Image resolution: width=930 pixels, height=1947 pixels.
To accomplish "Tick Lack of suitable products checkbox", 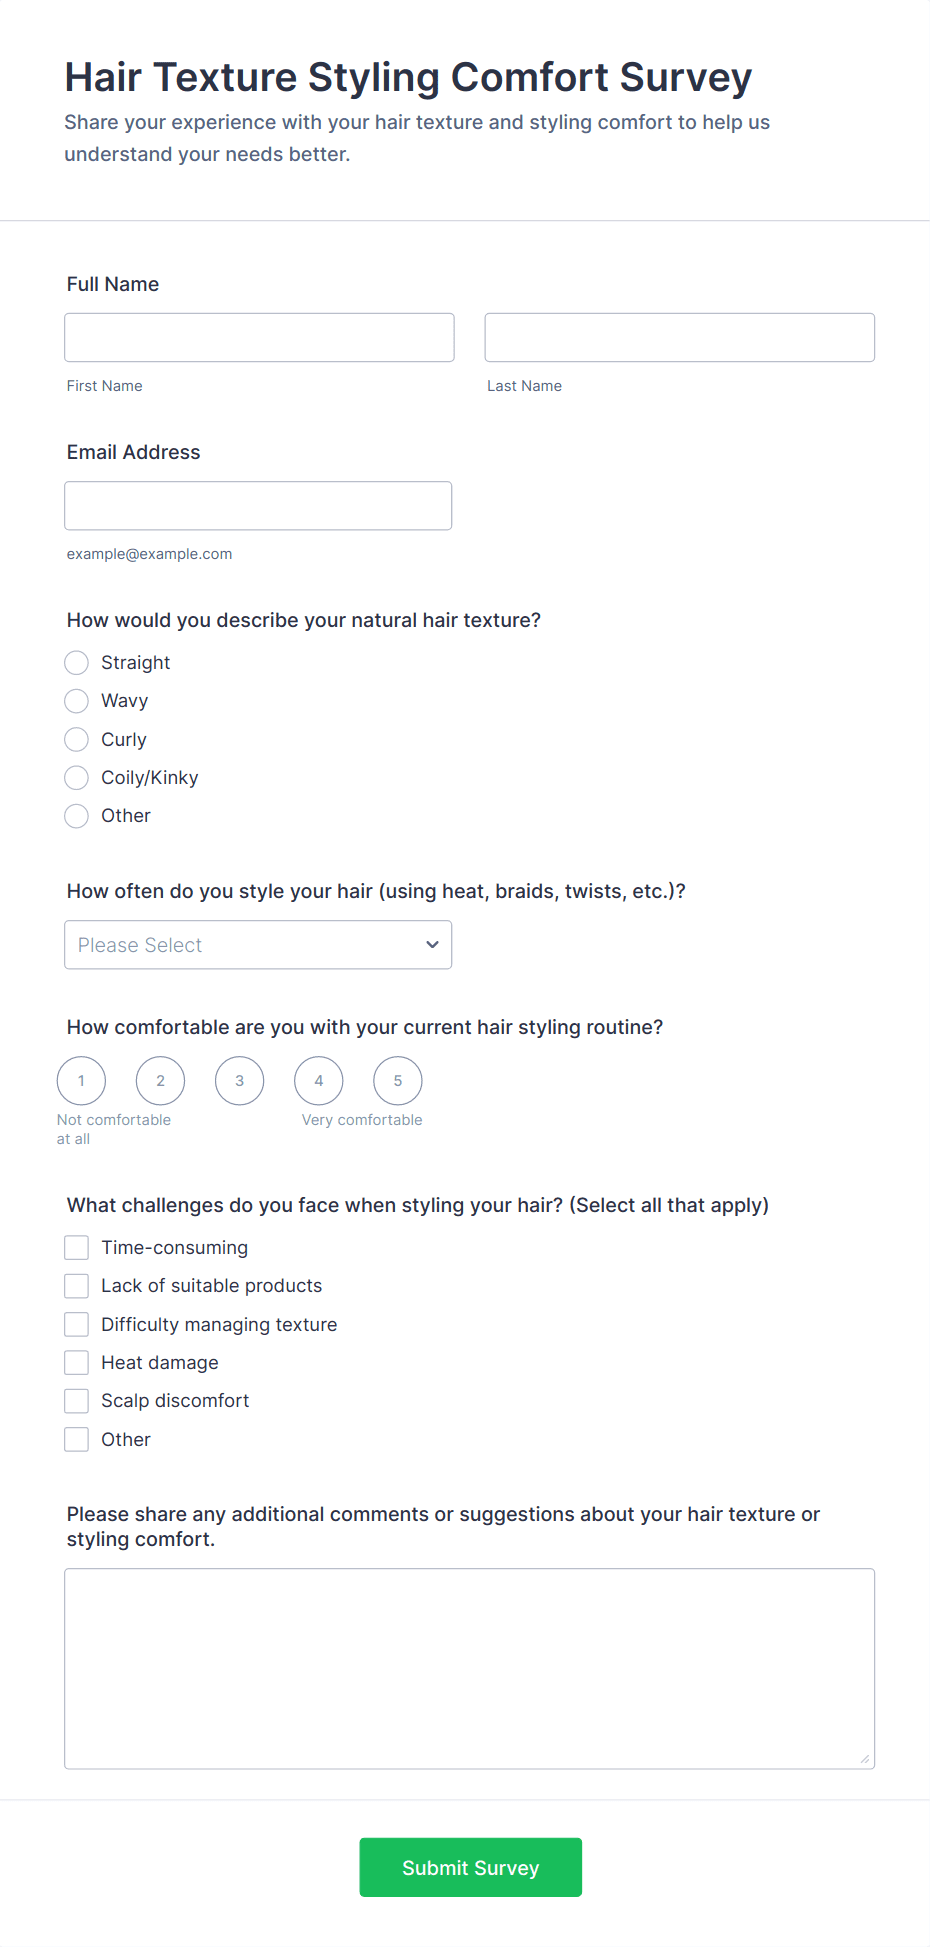I will pos(77,1286).
